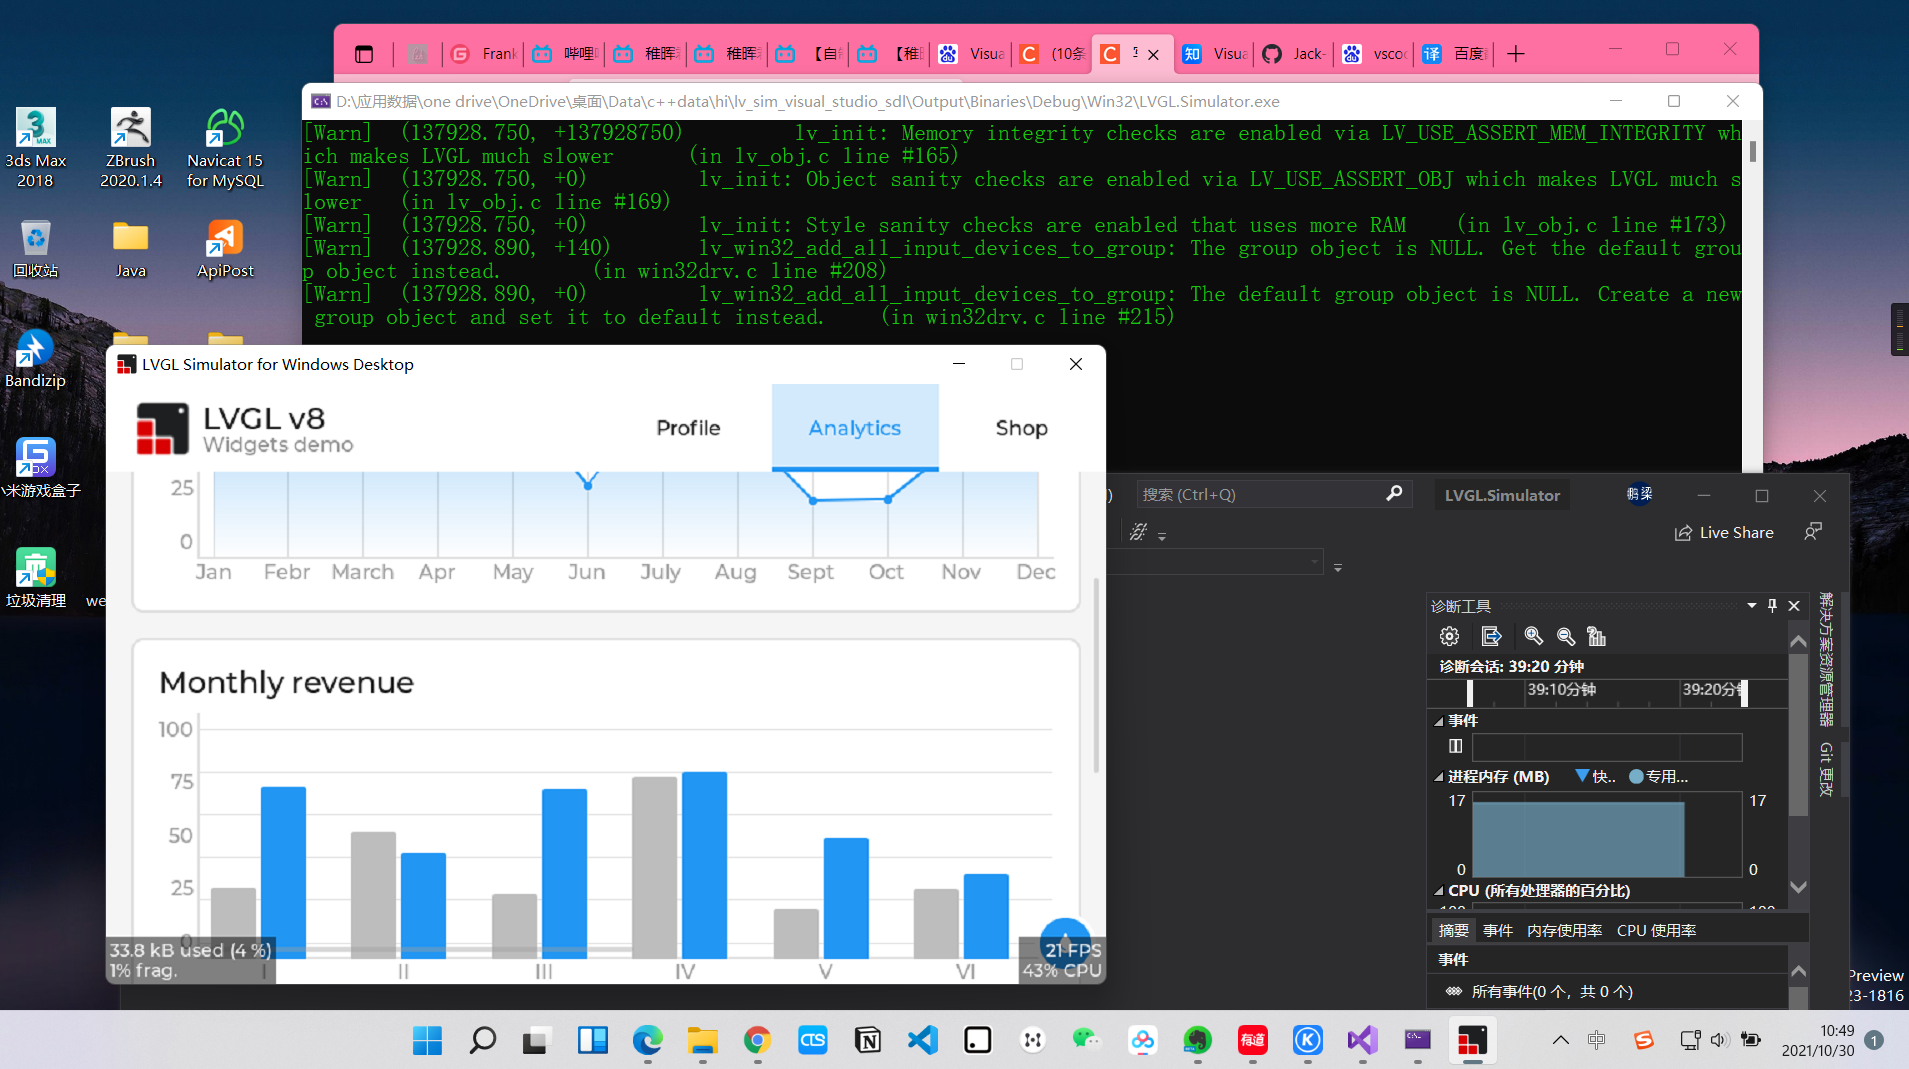Open Visual Studio Code from the taskbar

[x=921, y=1040]
